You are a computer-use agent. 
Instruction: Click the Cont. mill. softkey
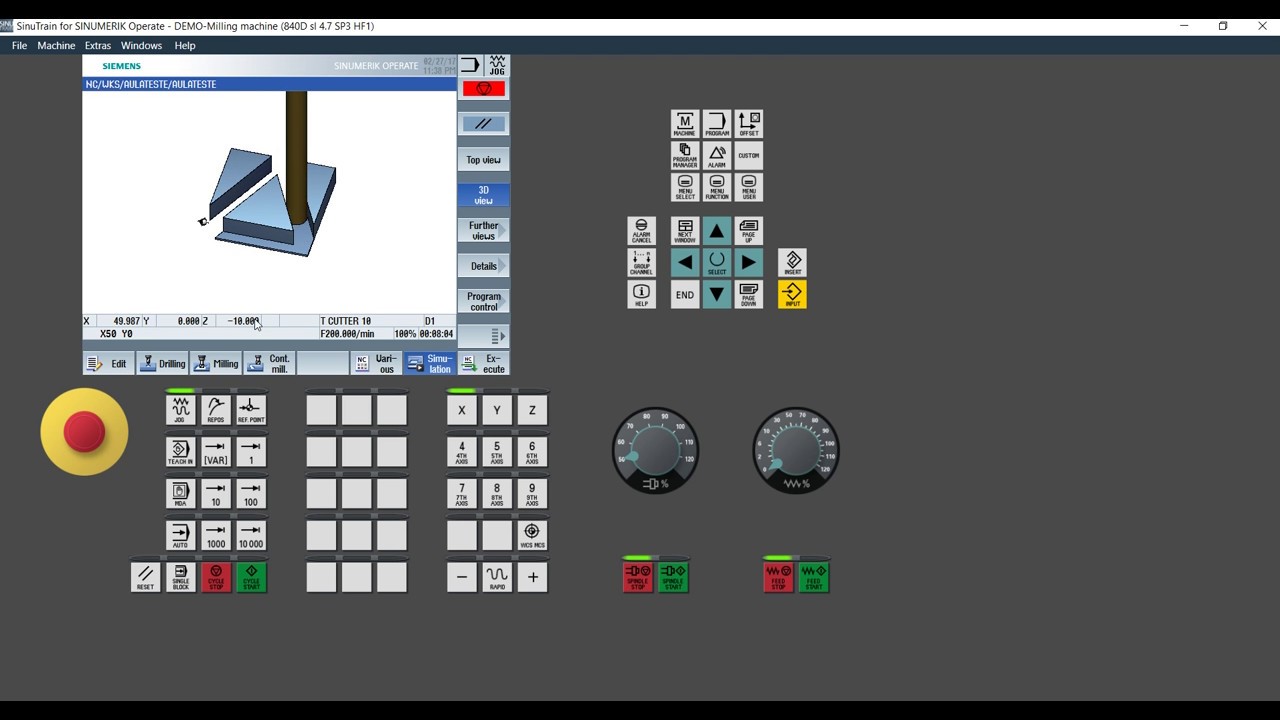pos(269,364)
